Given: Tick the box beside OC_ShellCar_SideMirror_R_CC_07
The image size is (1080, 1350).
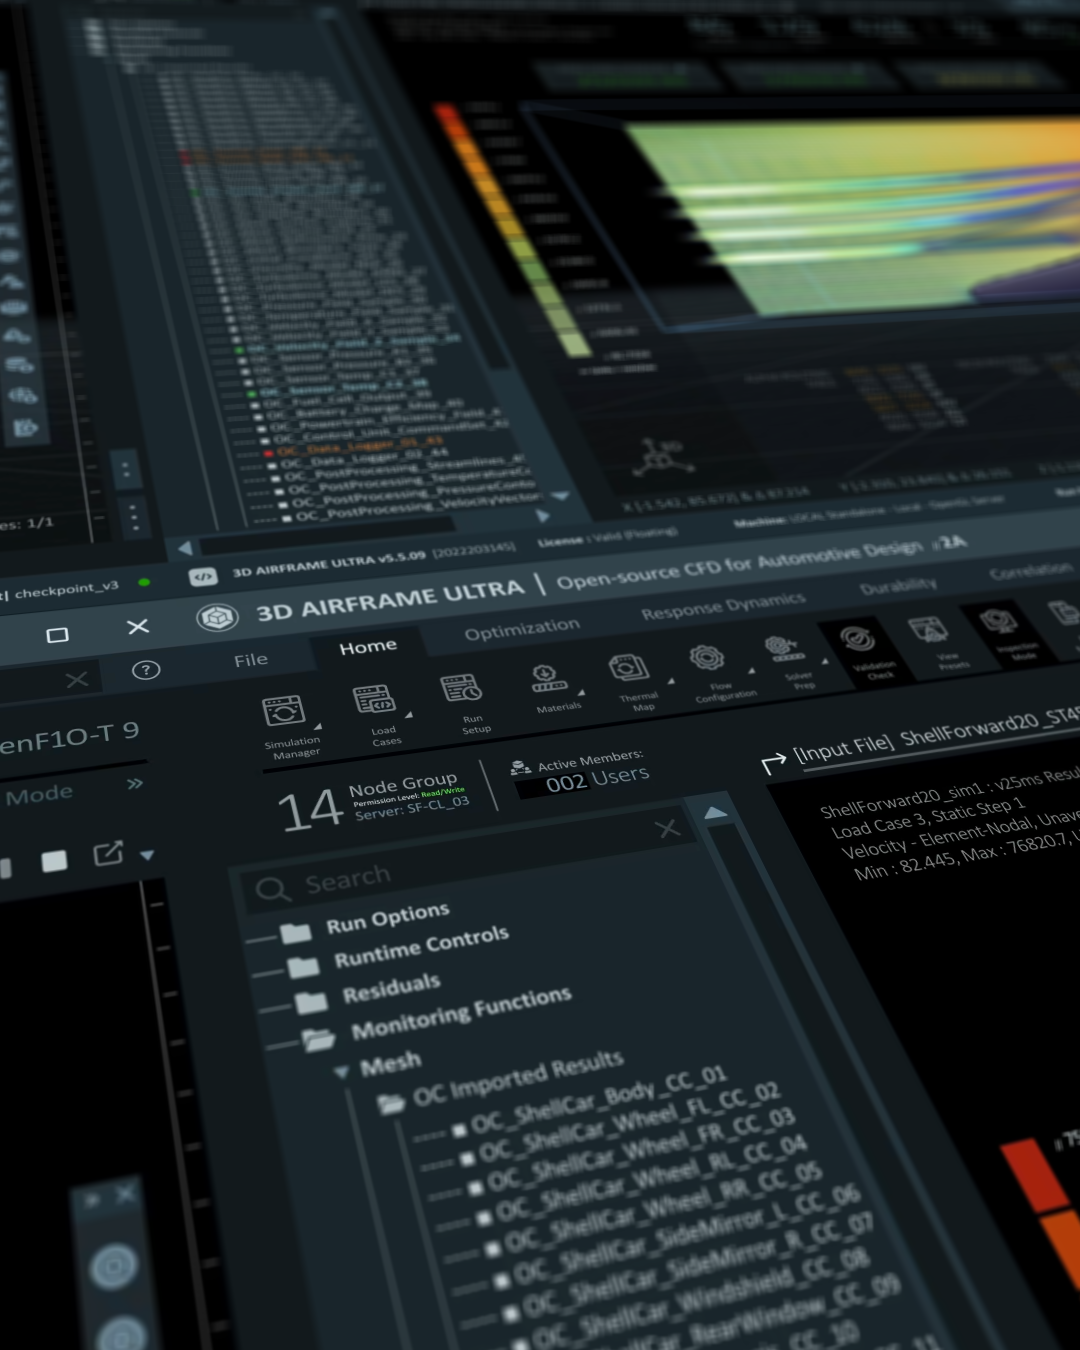Looking at the screenshot, I should click(x=511, y=1313).
